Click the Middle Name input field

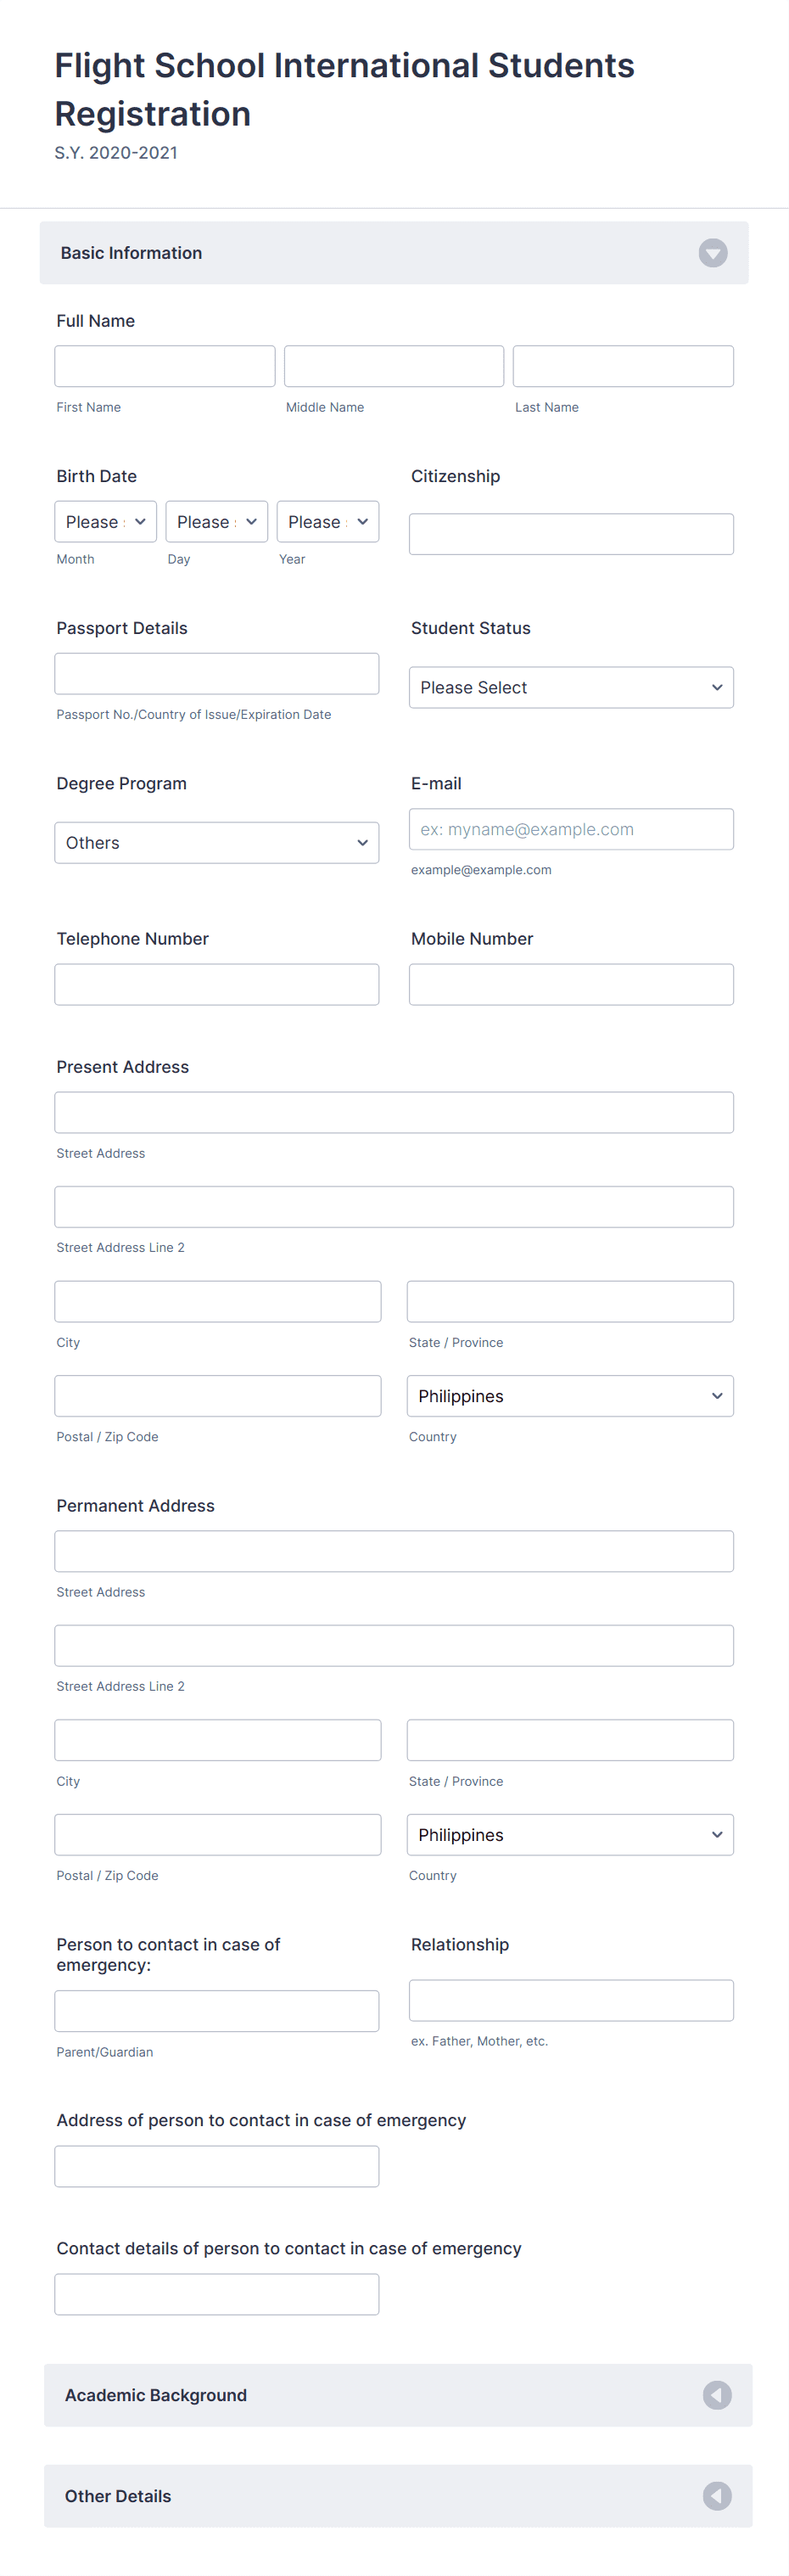(393, 365)
